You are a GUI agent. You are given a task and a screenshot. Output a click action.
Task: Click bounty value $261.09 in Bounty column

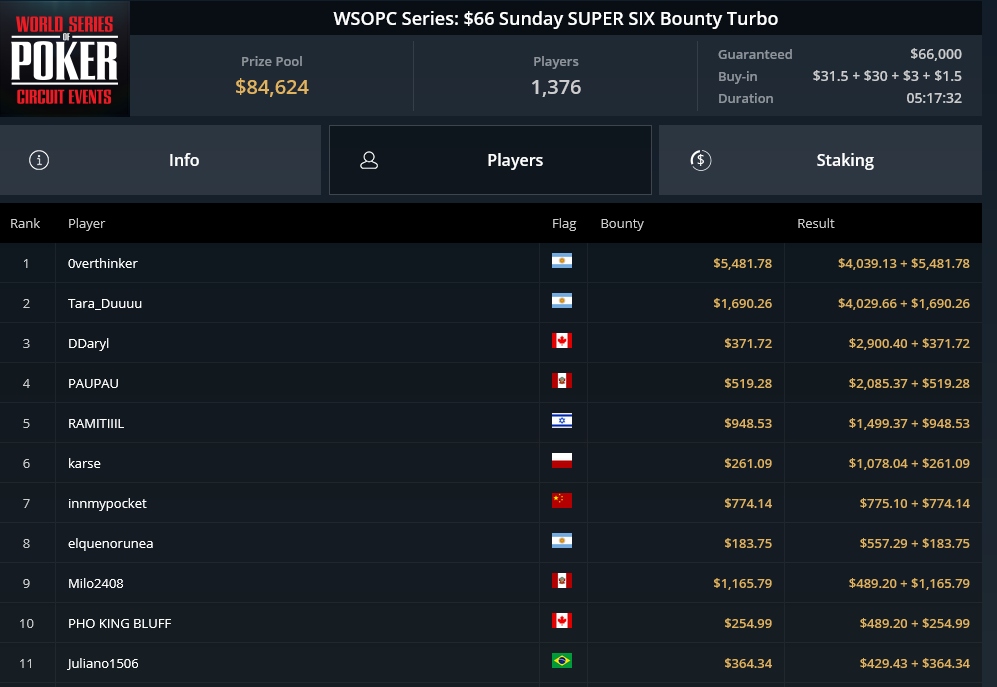coord(748,464)
